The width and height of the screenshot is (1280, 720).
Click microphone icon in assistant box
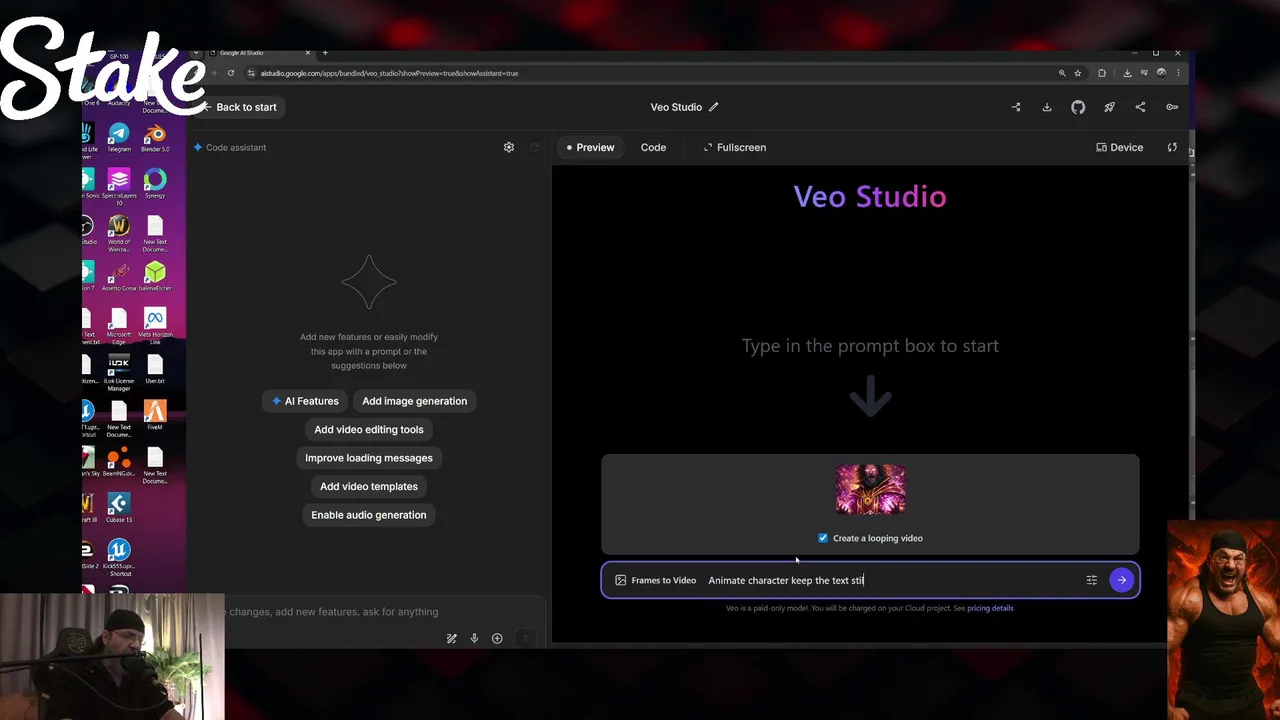click(474, 638)
